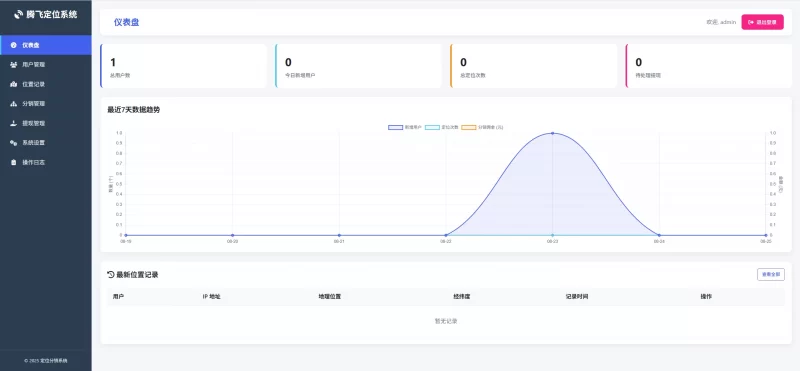Open 分销管理 in the sidebar

pyautogui.click(x=46, y=104)
